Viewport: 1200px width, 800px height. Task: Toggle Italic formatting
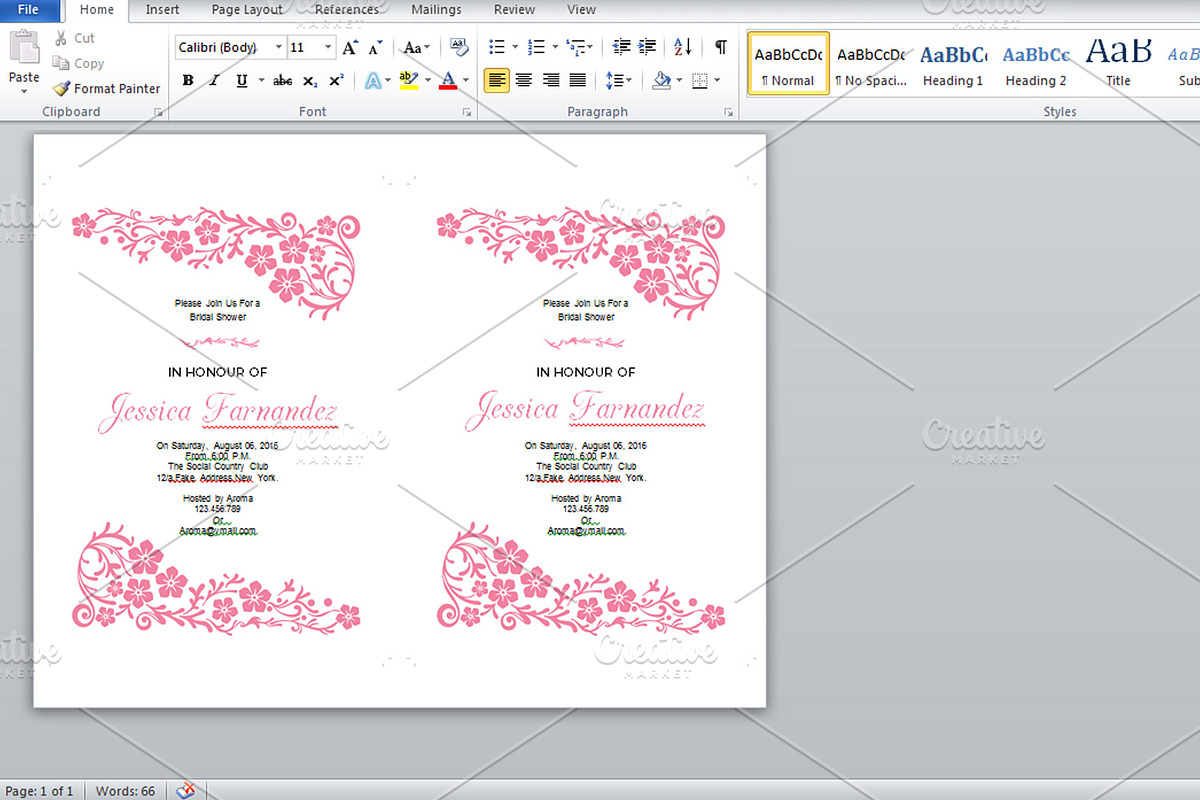(213, 80)
